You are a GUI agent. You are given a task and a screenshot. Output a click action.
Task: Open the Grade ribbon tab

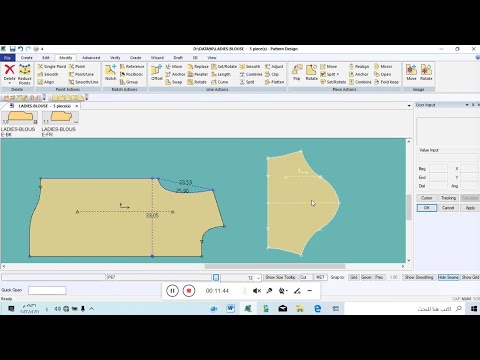pos(135,58)
